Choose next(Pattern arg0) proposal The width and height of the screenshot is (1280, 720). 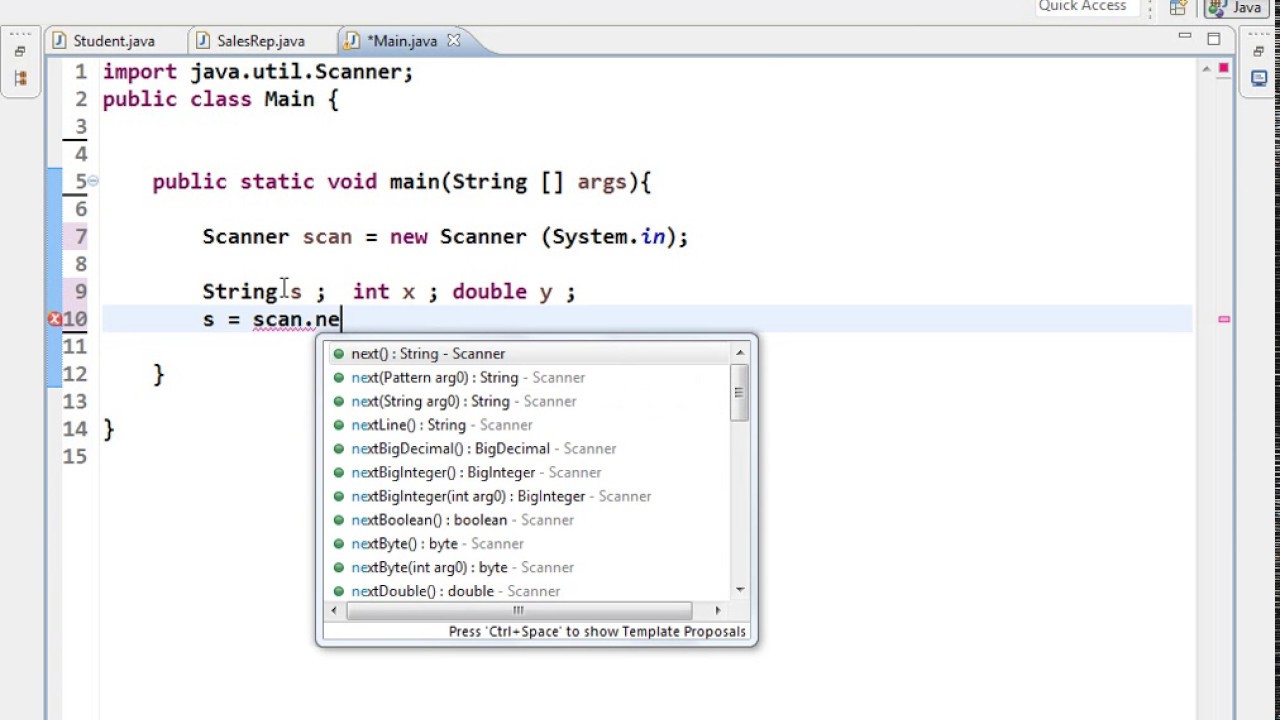(x=528, y=378)
